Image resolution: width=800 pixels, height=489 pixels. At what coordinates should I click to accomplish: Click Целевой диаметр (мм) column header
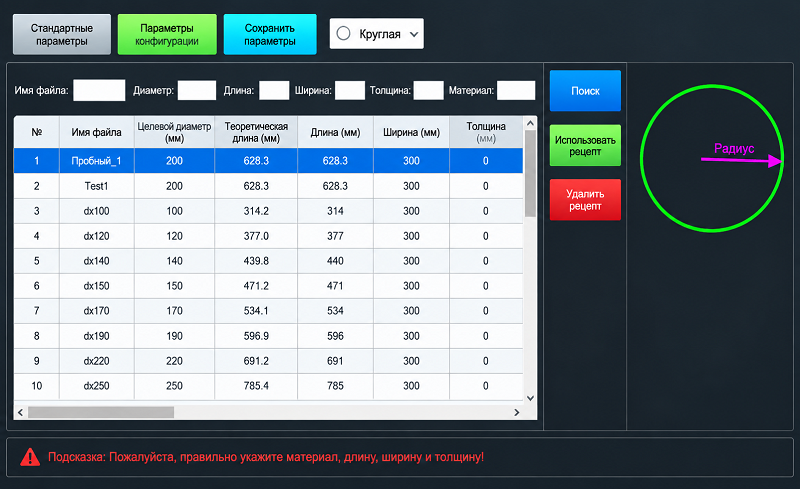174,132
